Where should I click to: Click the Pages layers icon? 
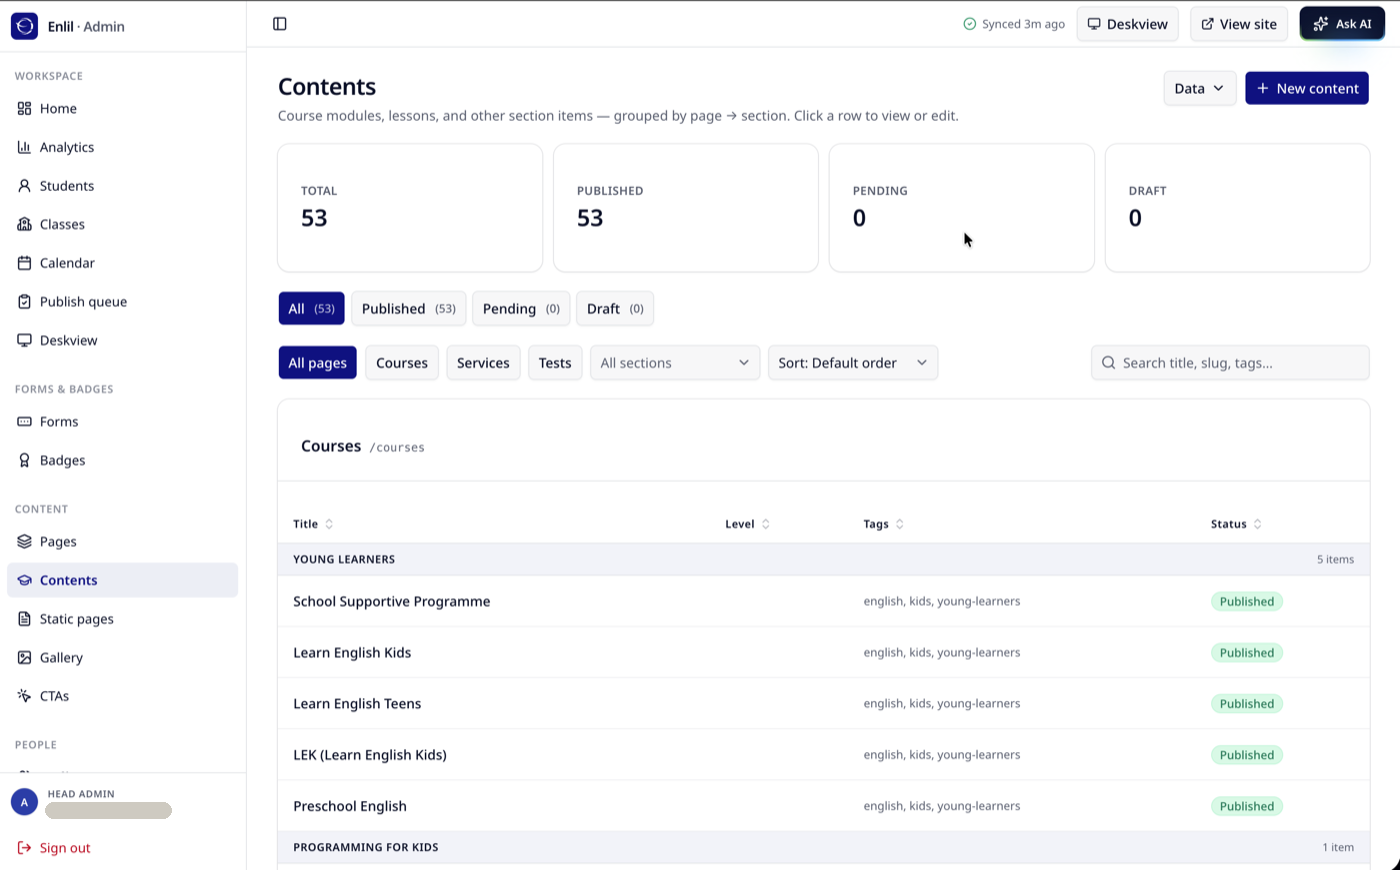pyautogui.click(x=24, y=541)
